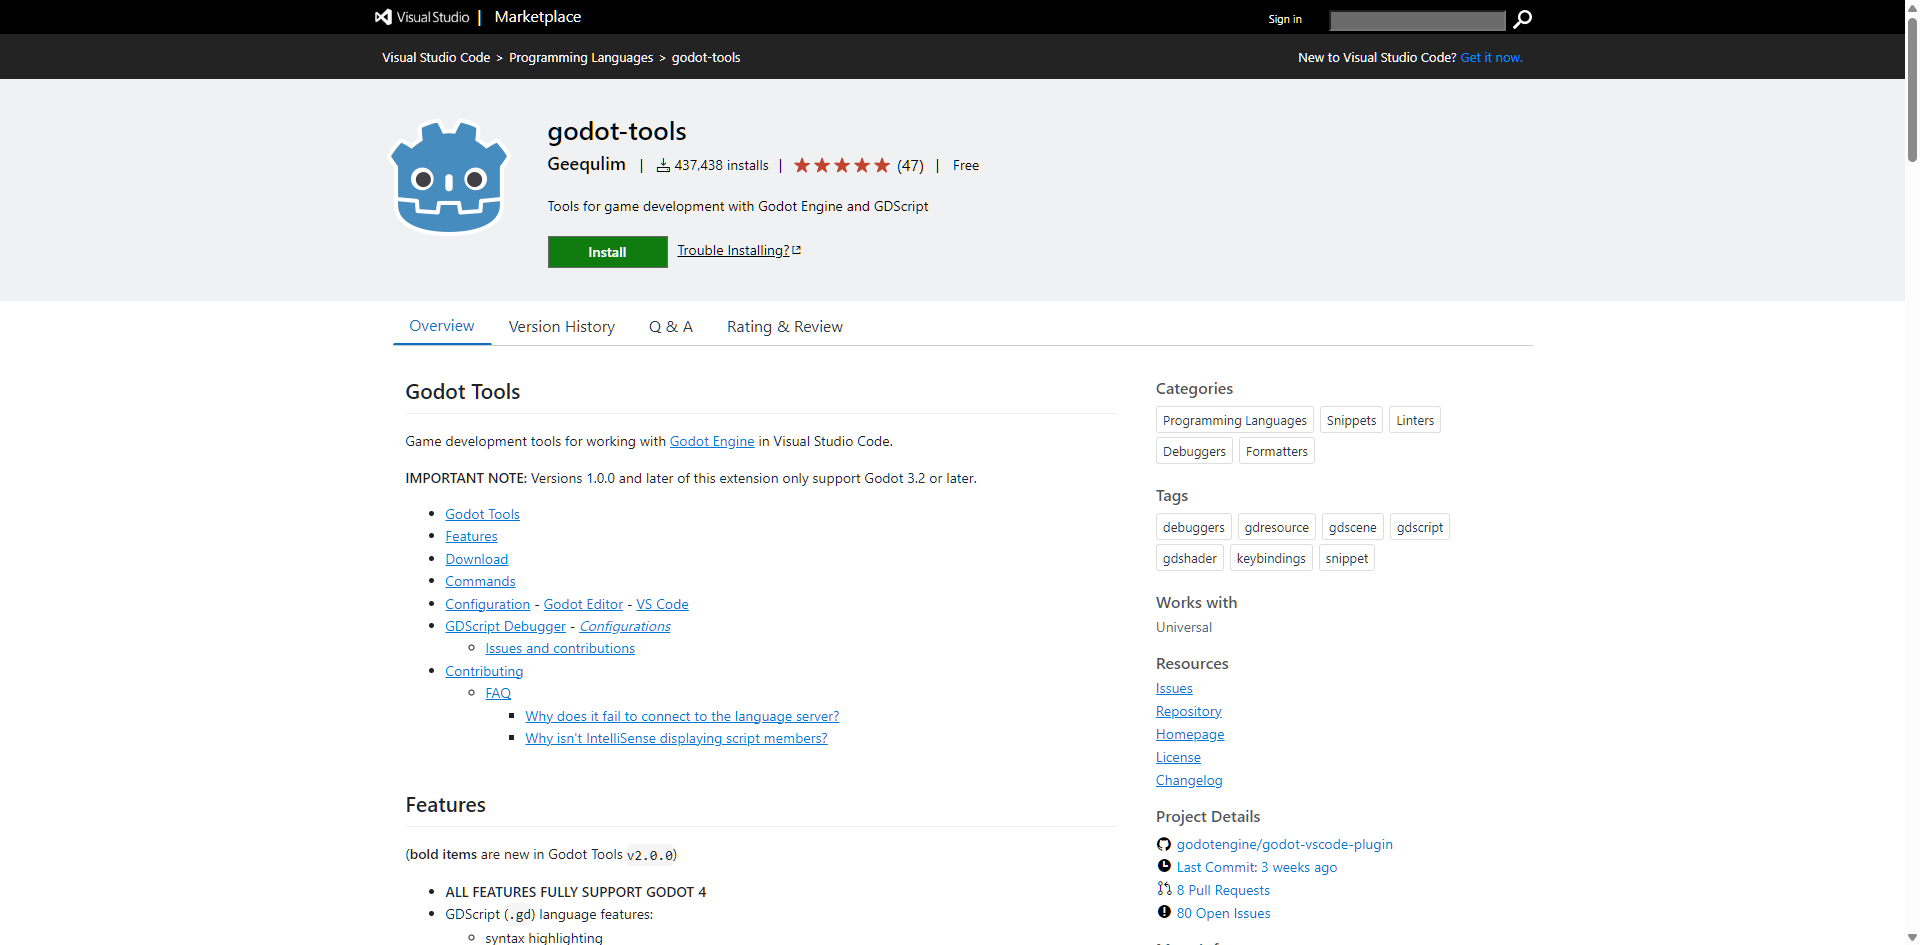Open the VS Code contents link

[662, 604]
